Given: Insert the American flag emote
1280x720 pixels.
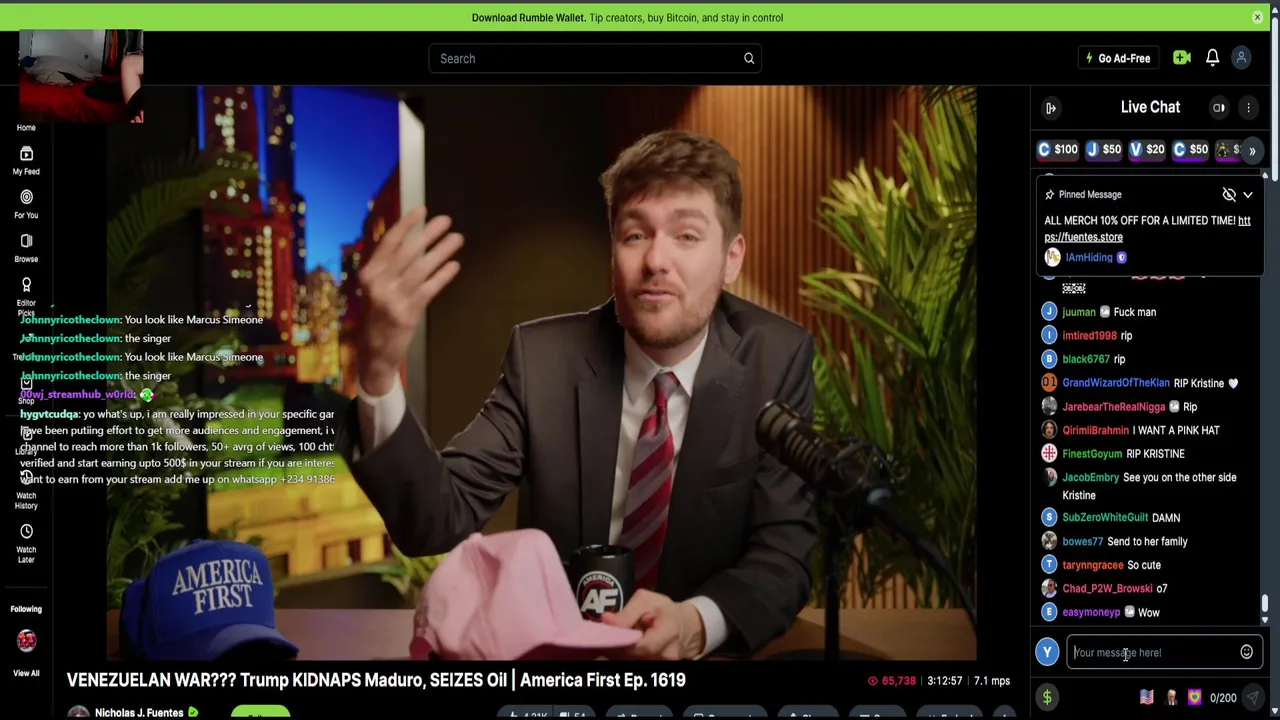Looking at the screenshot, I should coord(1147,697).
